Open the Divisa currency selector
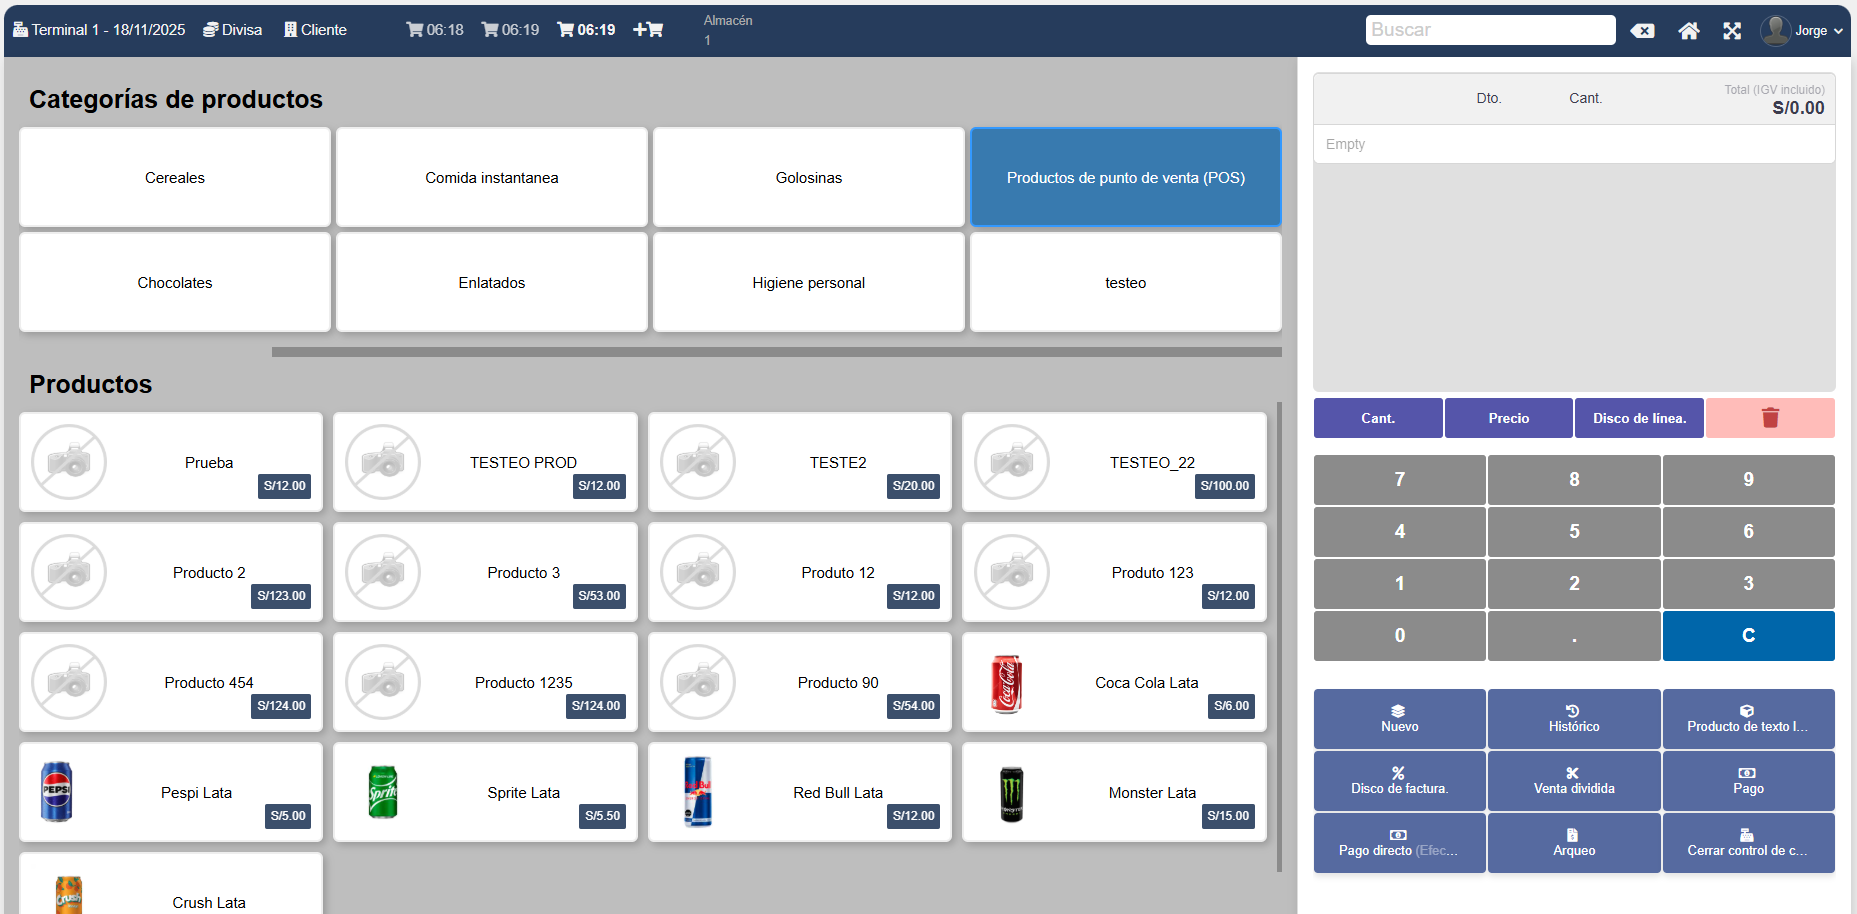1857x914 pixels. (x=232, y=30)
